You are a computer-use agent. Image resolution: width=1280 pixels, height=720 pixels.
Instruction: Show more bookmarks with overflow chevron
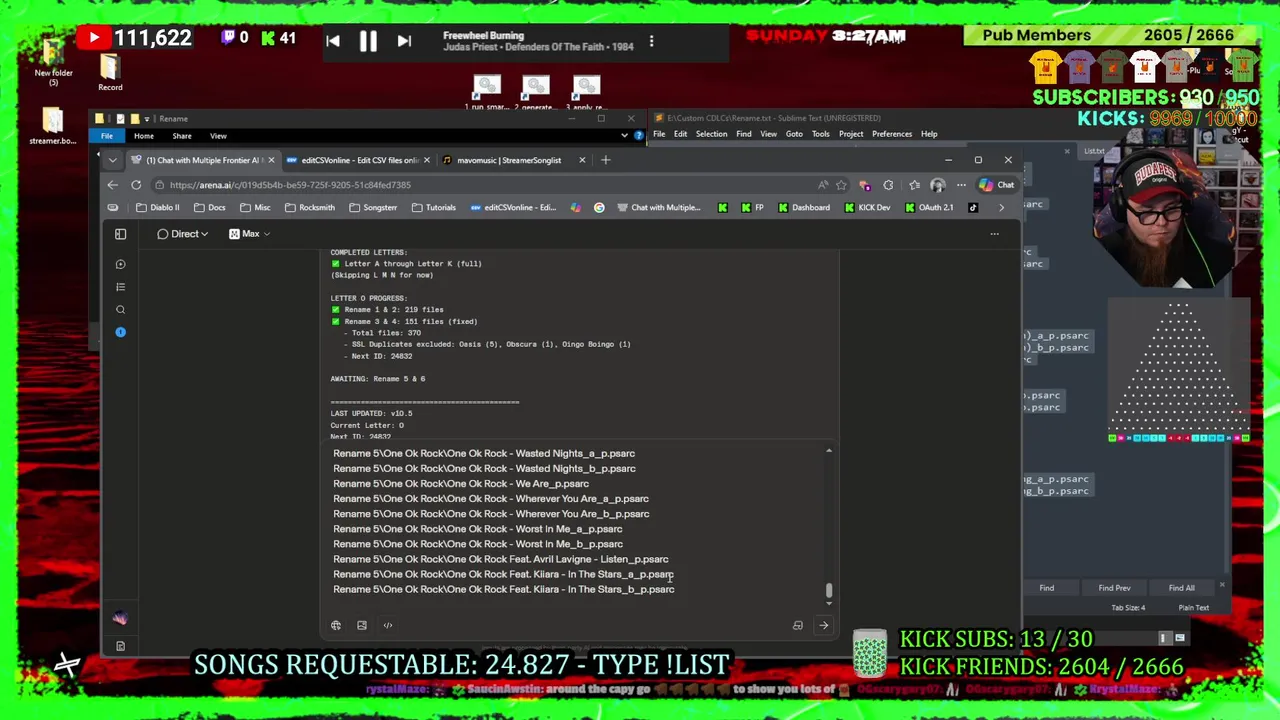(x=1001, y=208)
